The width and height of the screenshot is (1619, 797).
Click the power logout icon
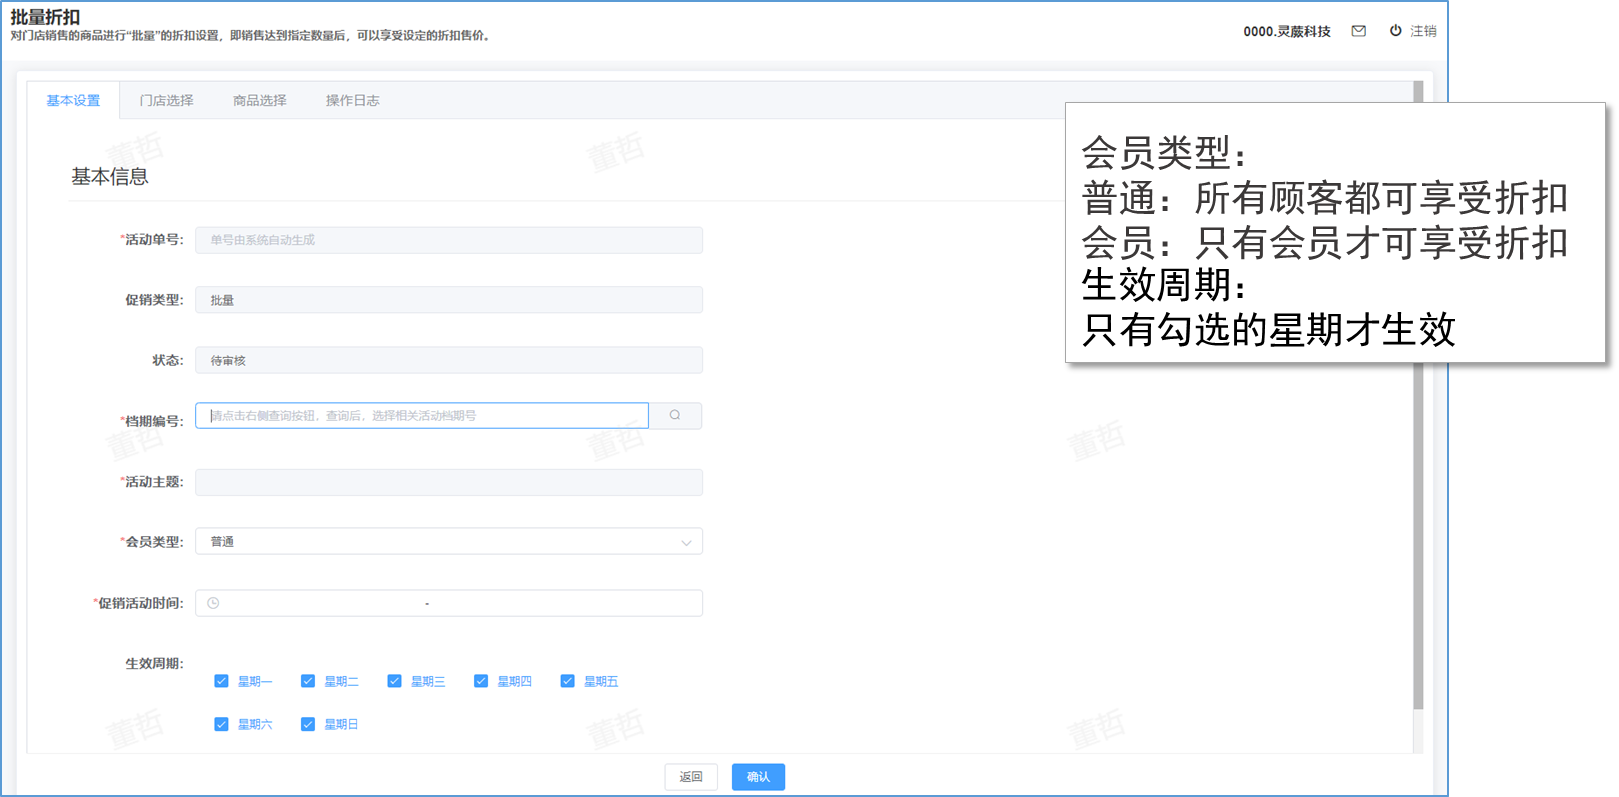click(x=1395, y=31)
